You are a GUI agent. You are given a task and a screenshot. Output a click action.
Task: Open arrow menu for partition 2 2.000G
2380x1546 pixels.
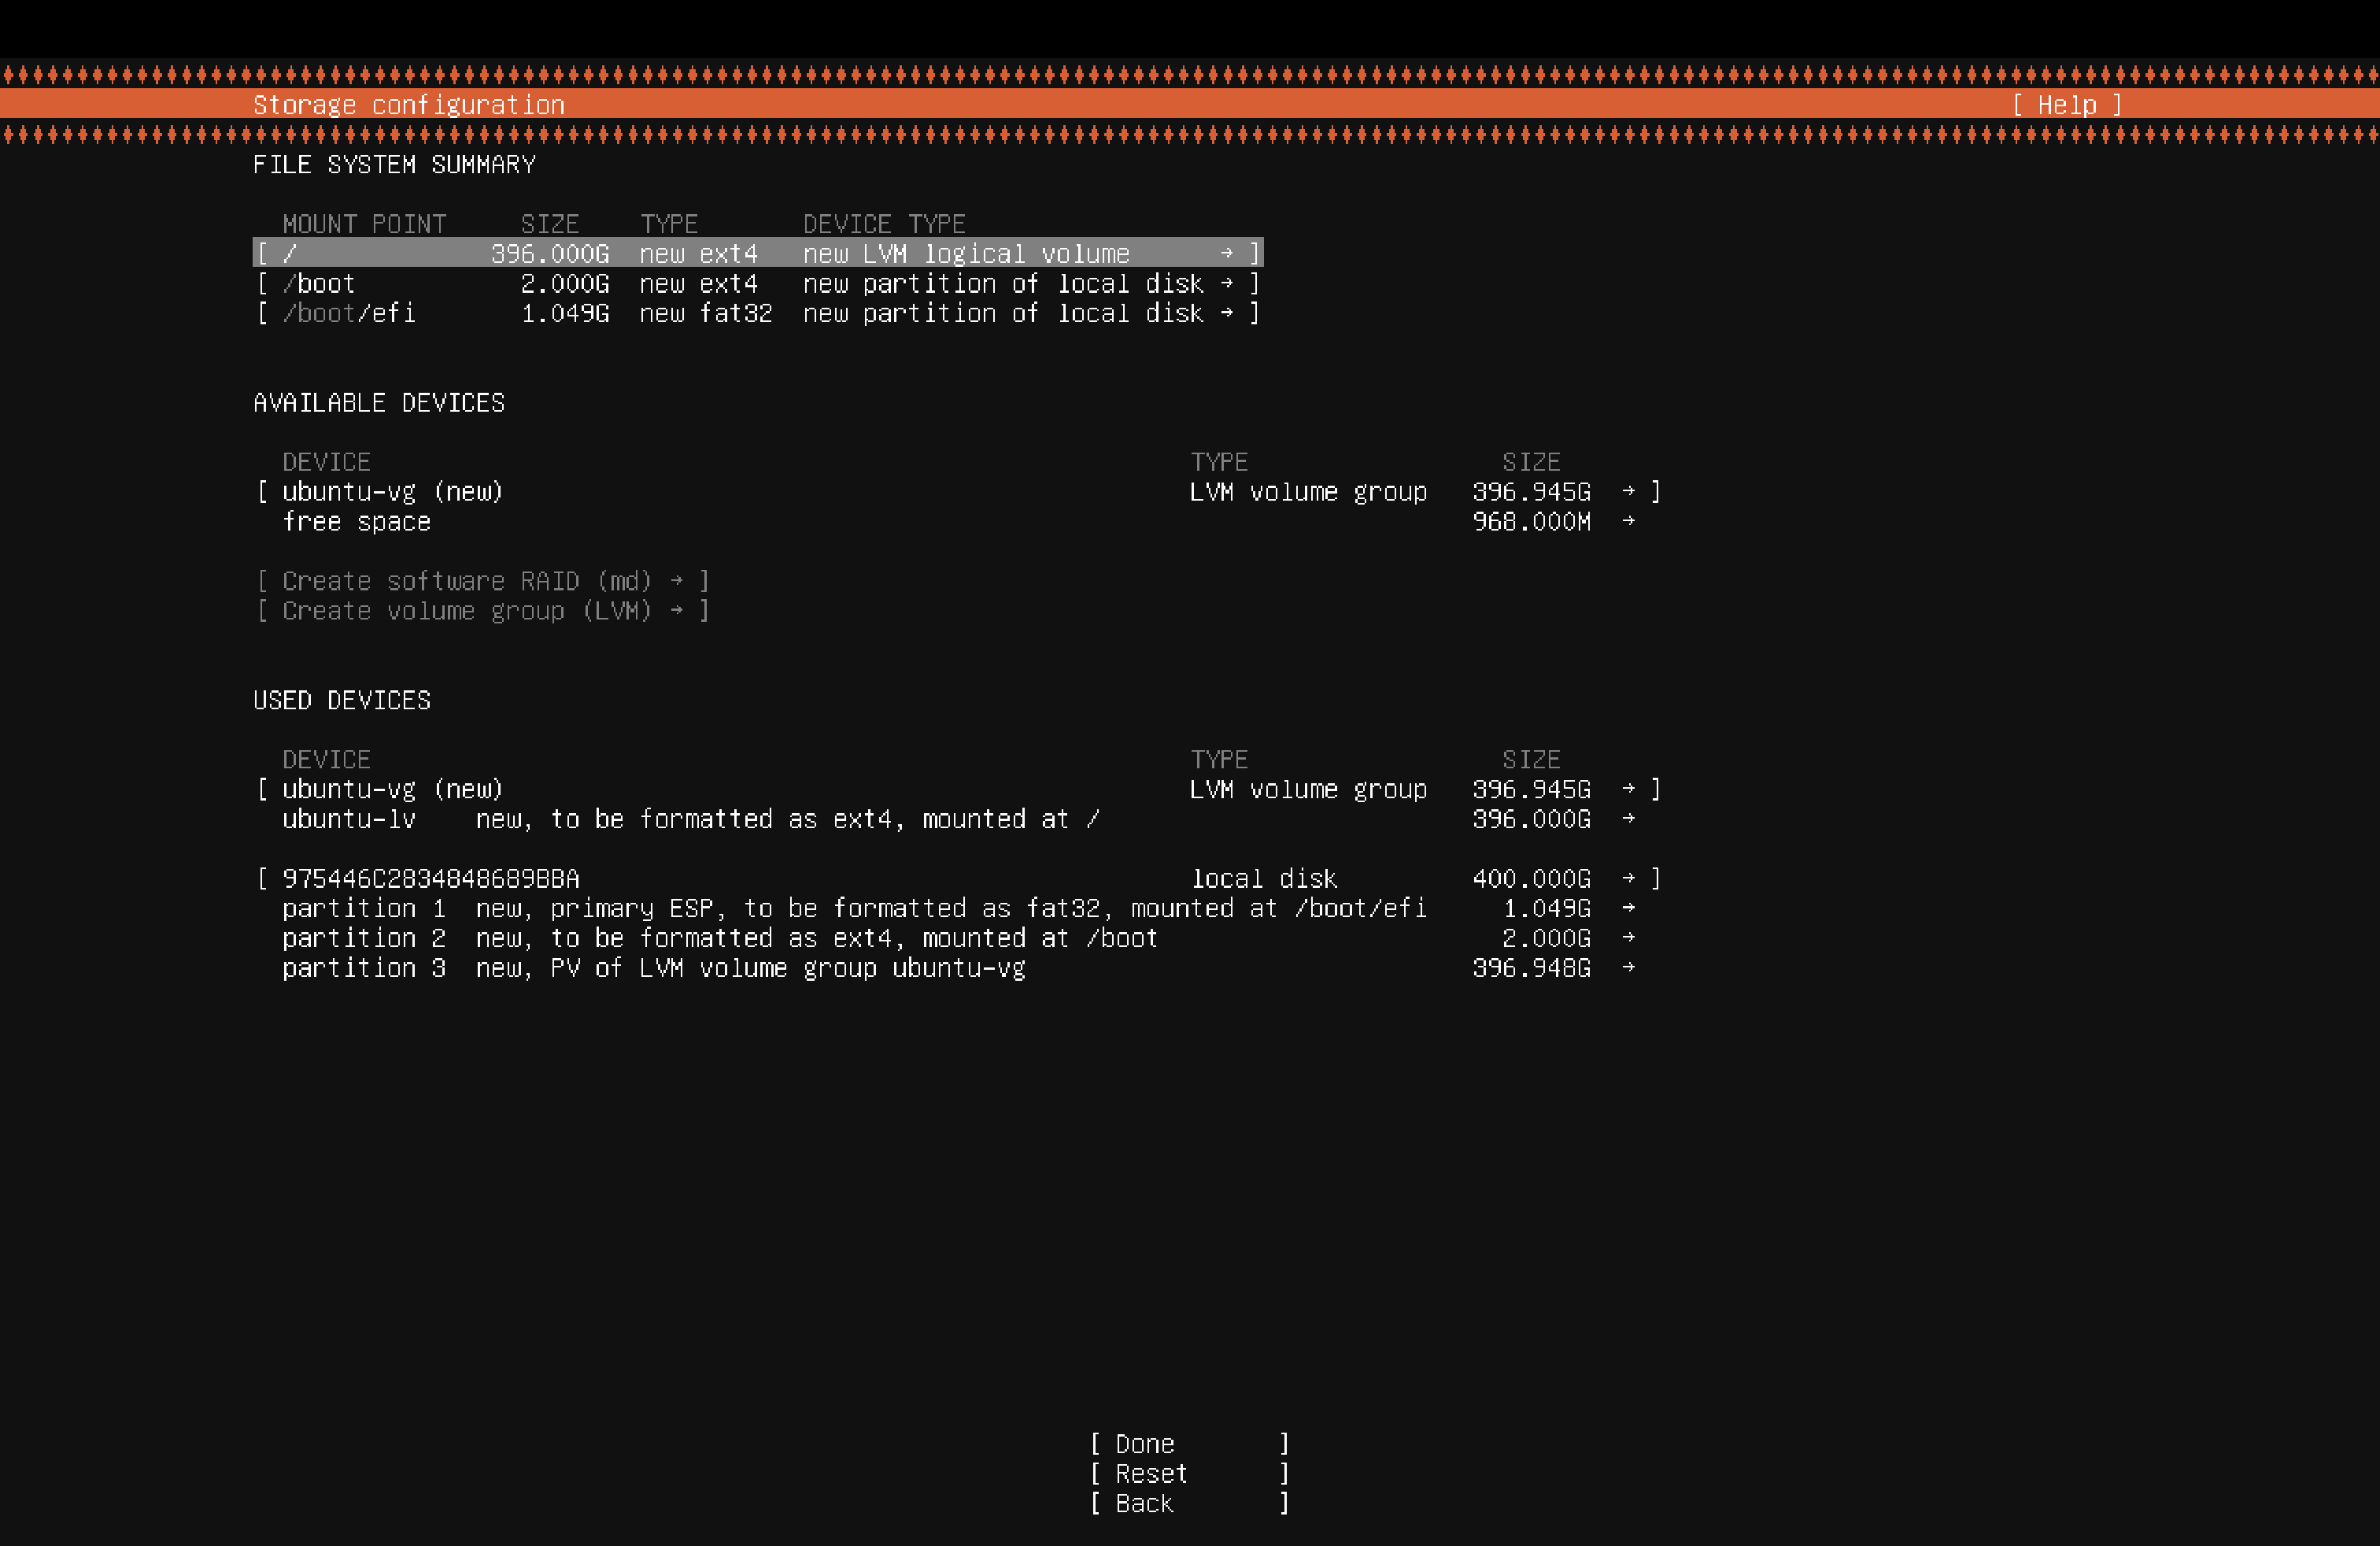point(1629,938)
